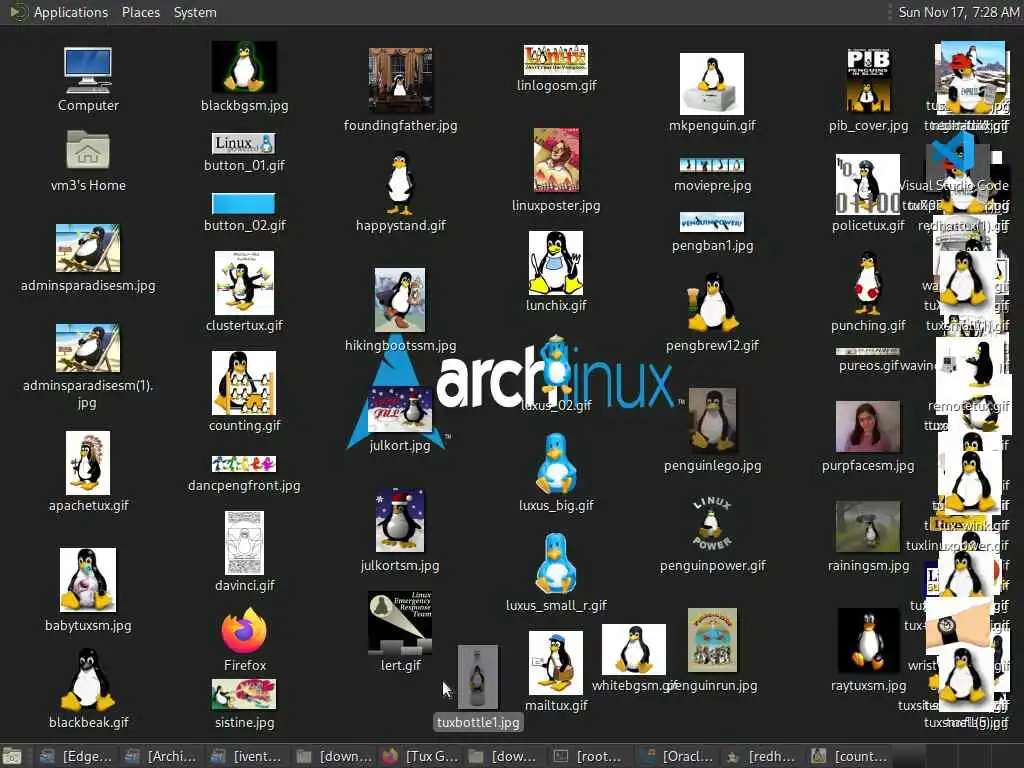Viewport: 1024px width, 768px height.
Task: Select the clustertux.gif icon
Action: click(244, 283)
